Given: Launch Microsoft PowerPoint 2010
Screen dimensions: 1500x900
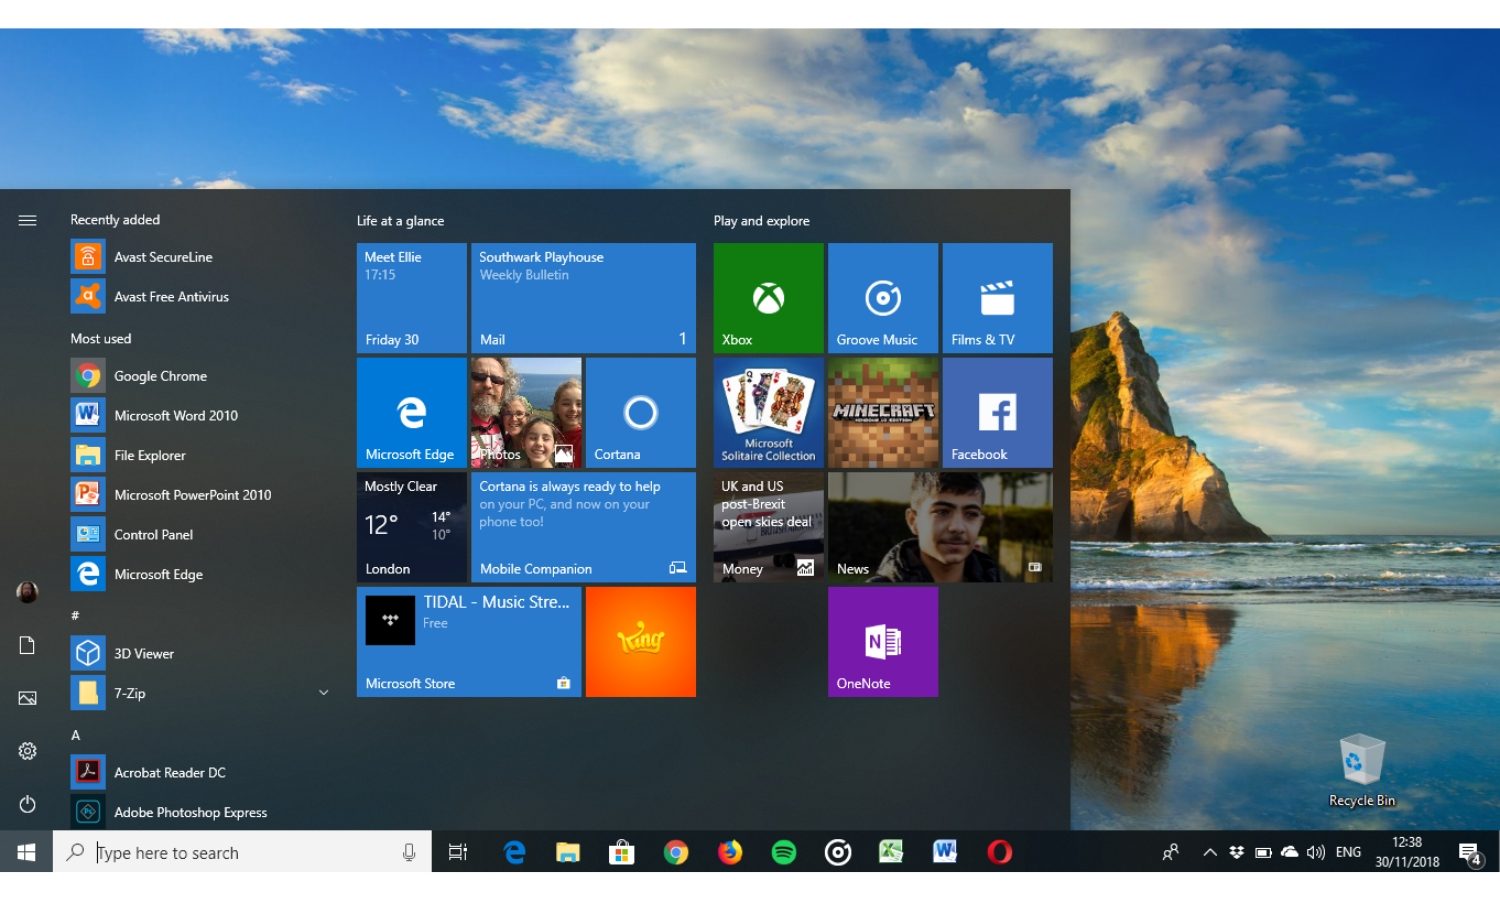Looking at the screenshot, I should coord(200,495).
